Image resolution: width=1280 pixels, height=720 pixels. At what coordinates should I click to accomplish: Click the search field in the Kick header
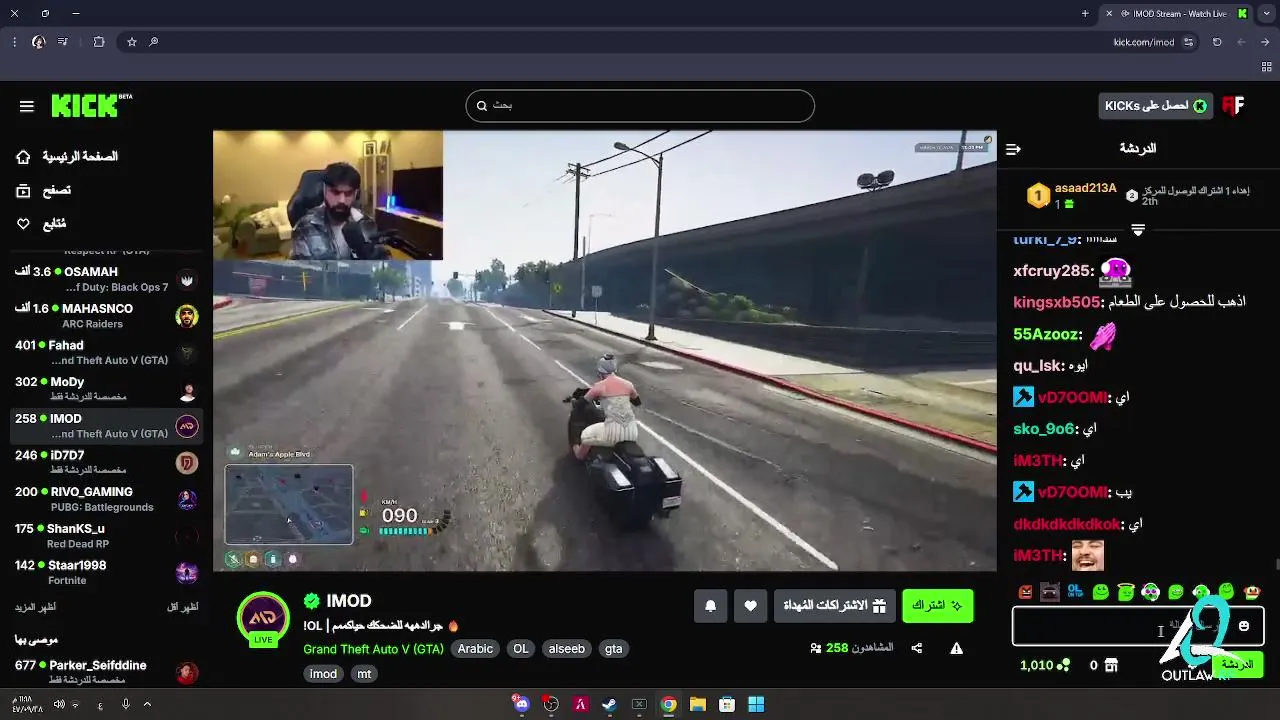click(x=640, y=106)
